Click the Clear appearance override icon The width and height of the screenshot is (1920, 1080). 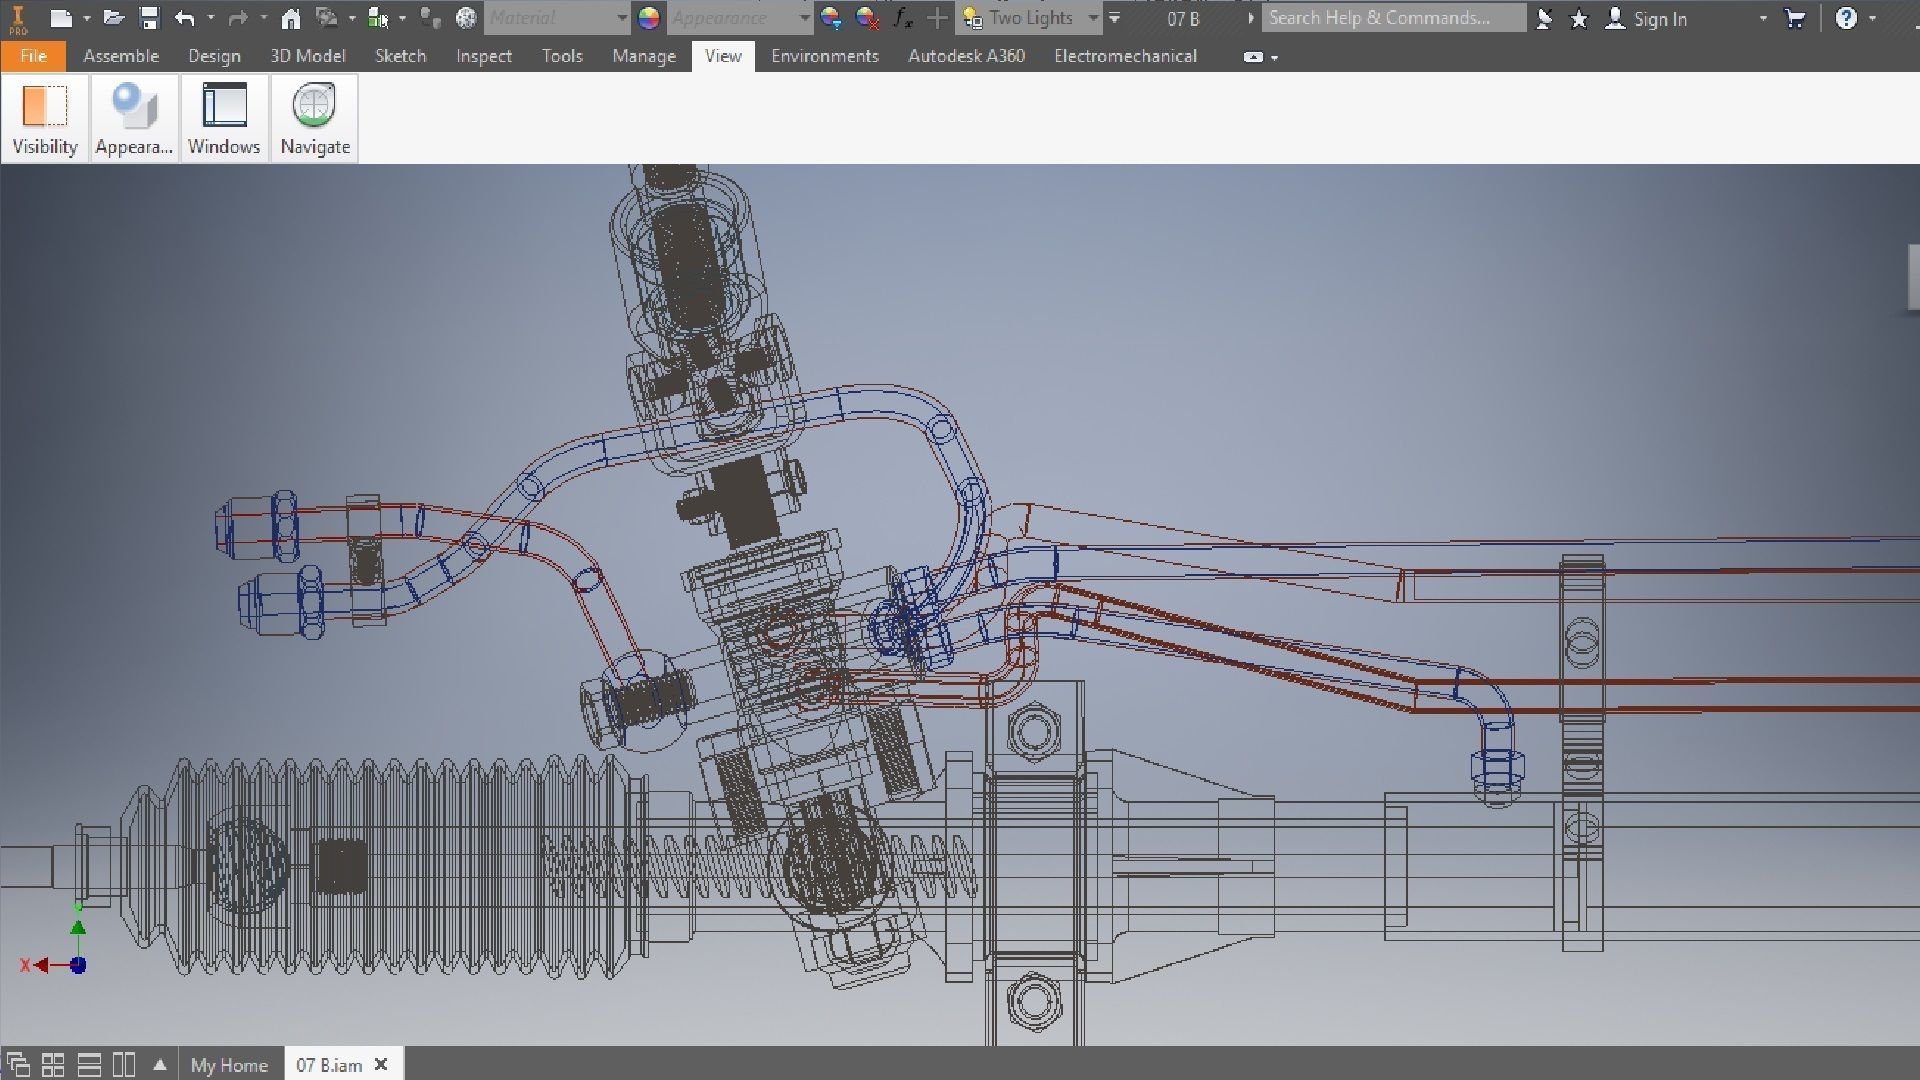click(x=867, y=18)
